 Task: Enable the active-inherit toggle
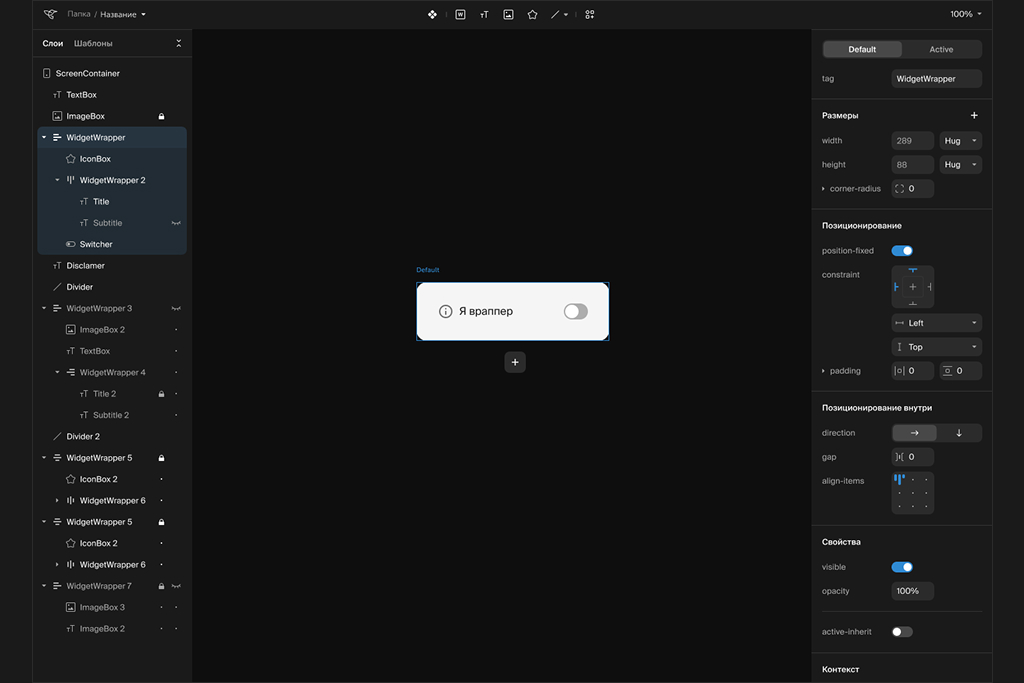pyautogui.click(x=902, y=632)
